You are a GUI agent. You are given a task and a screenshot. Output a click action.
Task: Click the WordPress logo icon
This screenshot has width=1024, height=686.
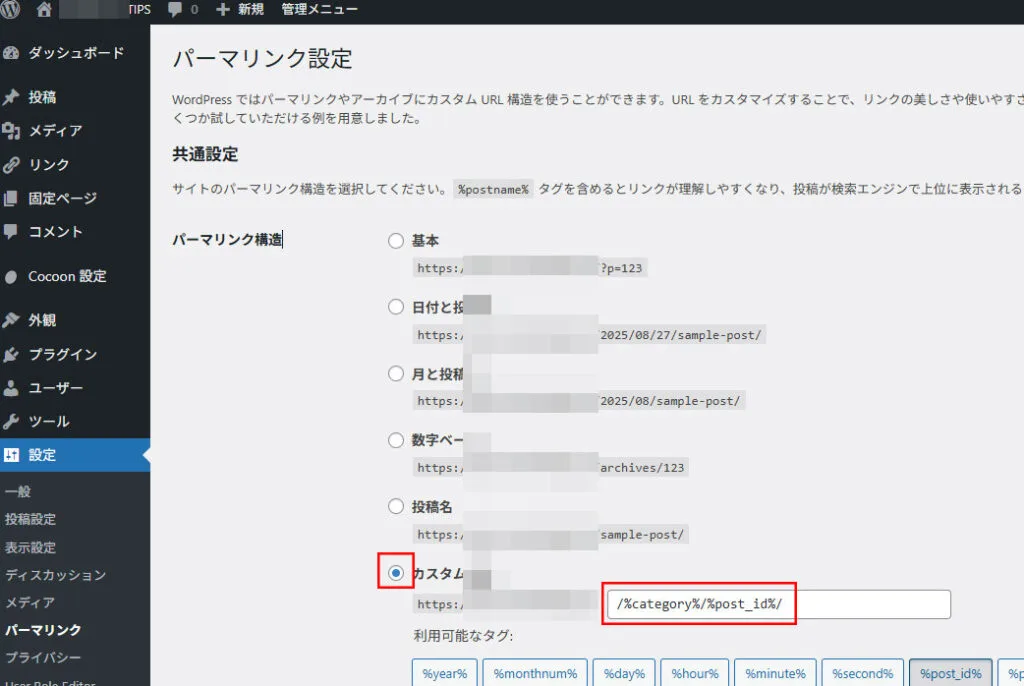point(12,10)
